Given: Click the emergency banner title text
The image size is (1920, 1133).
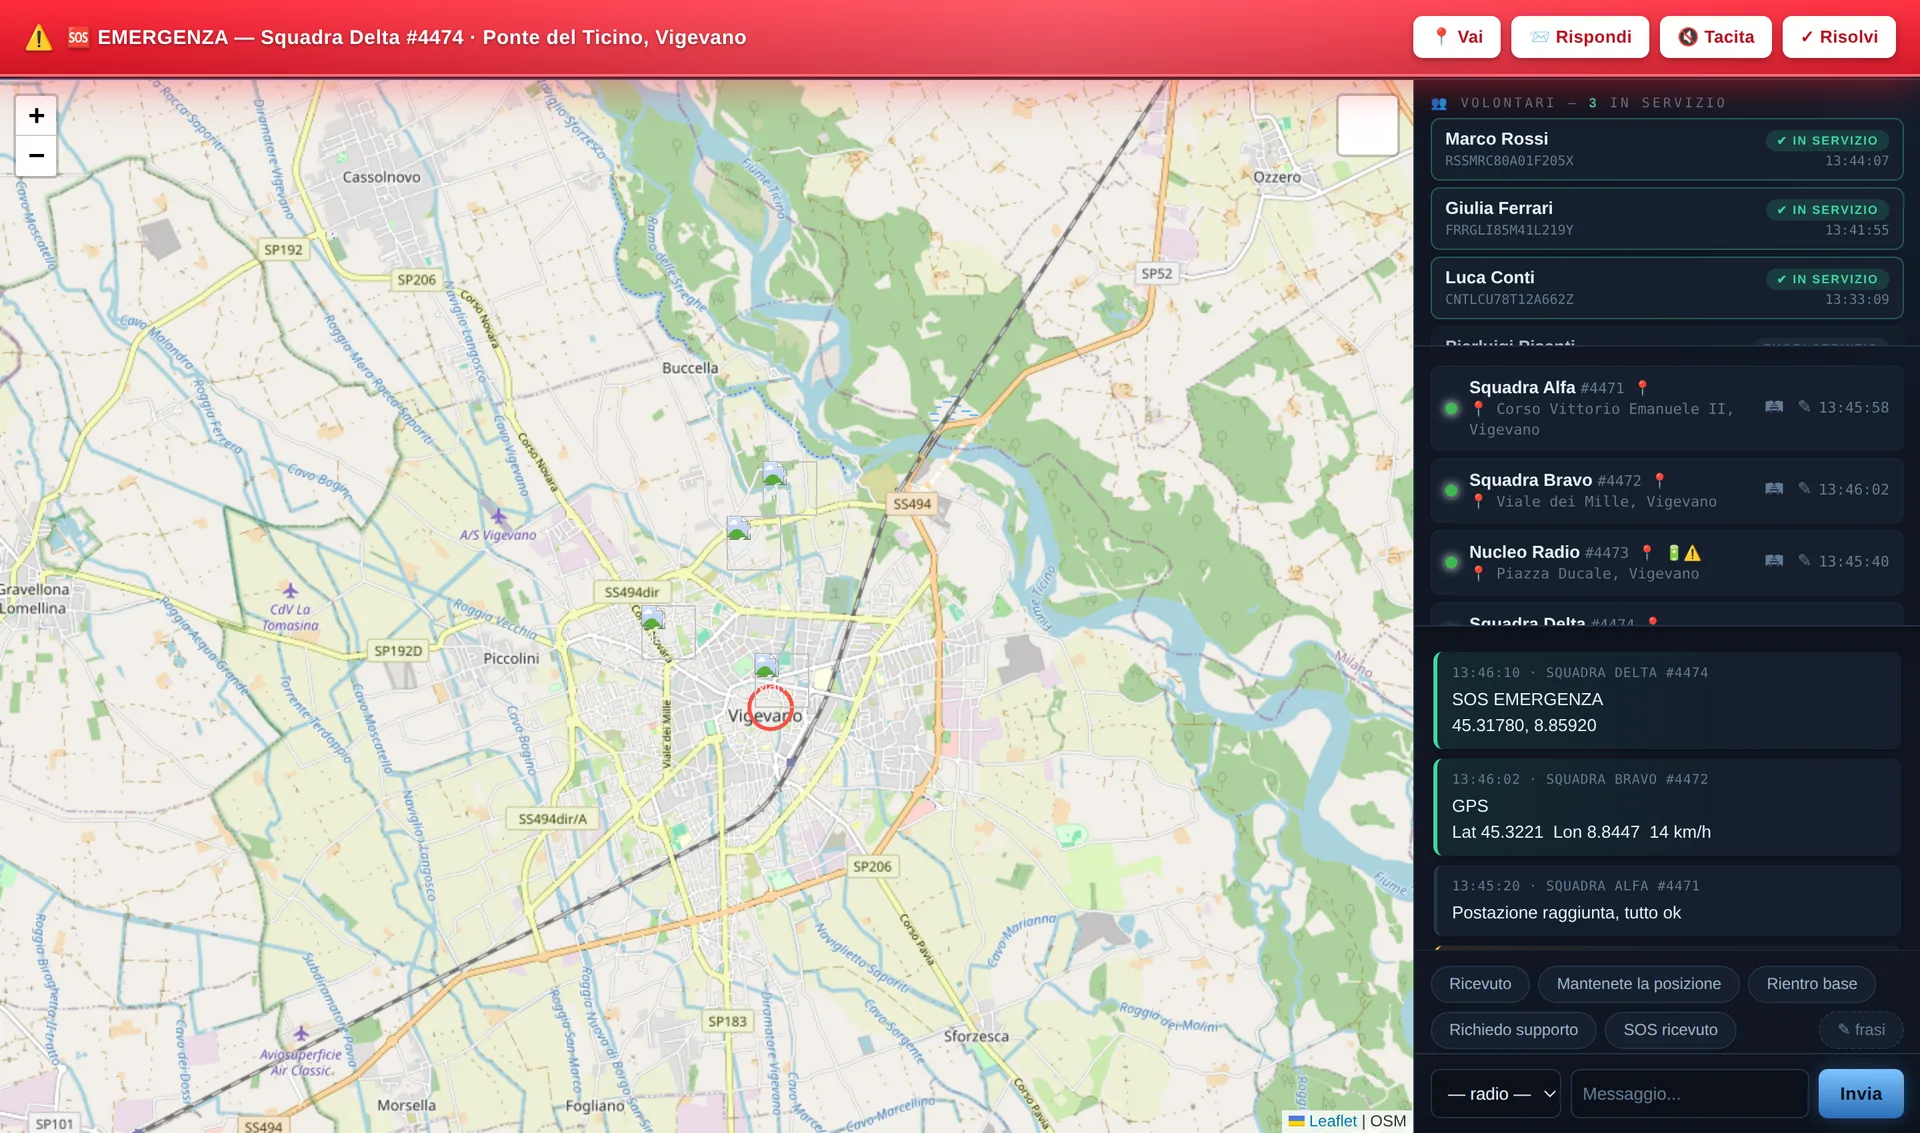Looking at the screenshot, I should [x=421, y=37].
